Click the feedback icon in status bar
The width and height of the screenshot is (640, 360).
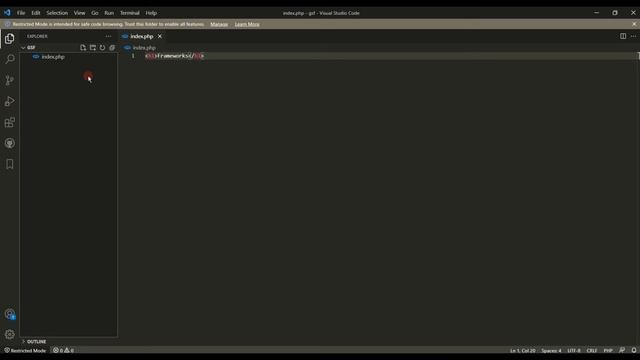point(622,350)
